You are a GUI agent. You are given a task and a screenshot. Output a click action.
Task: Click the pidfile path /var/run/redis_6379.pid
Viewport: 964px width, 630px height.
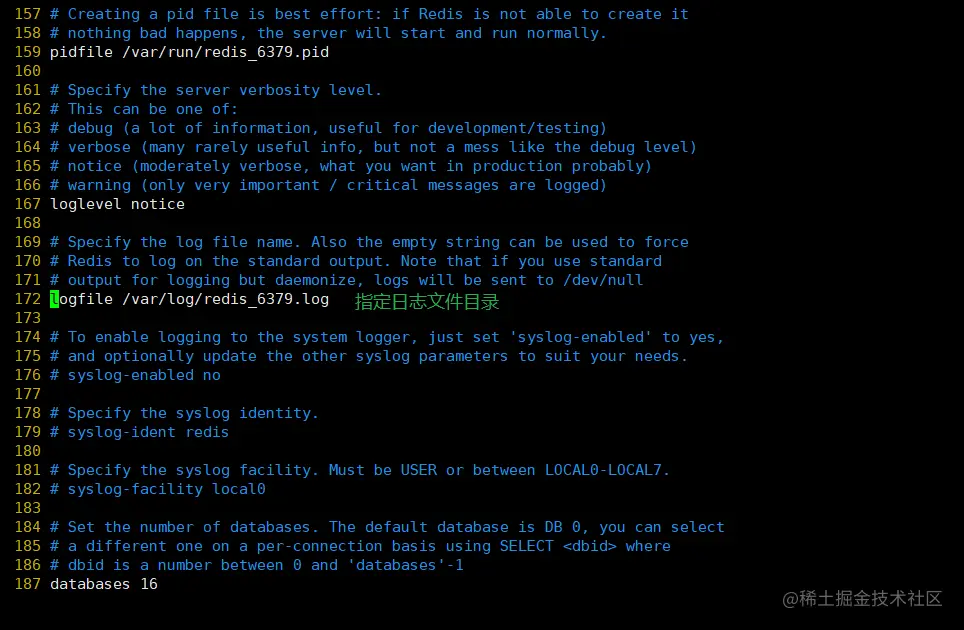(x=226, y=52)
